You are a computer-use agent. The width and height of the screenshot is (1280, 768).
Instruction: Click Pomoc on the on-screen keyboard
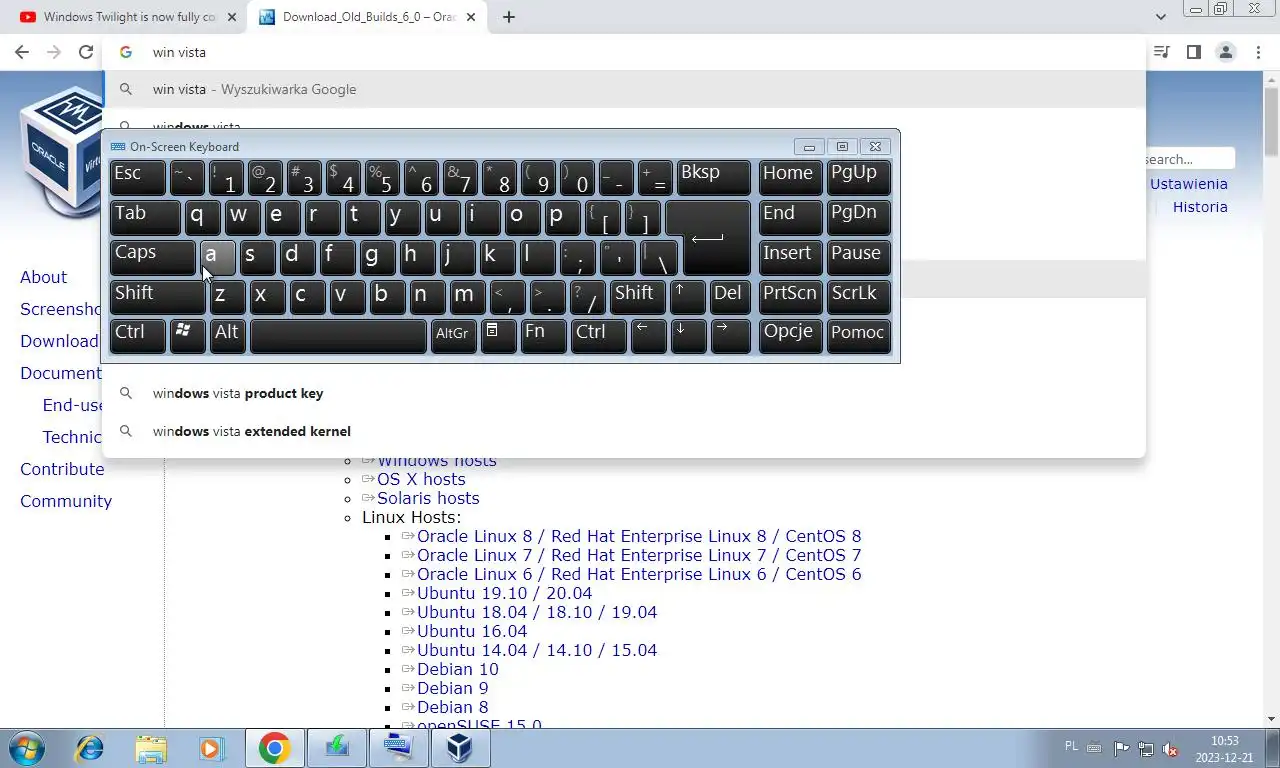pyautogui.click(x=858, y=336)
